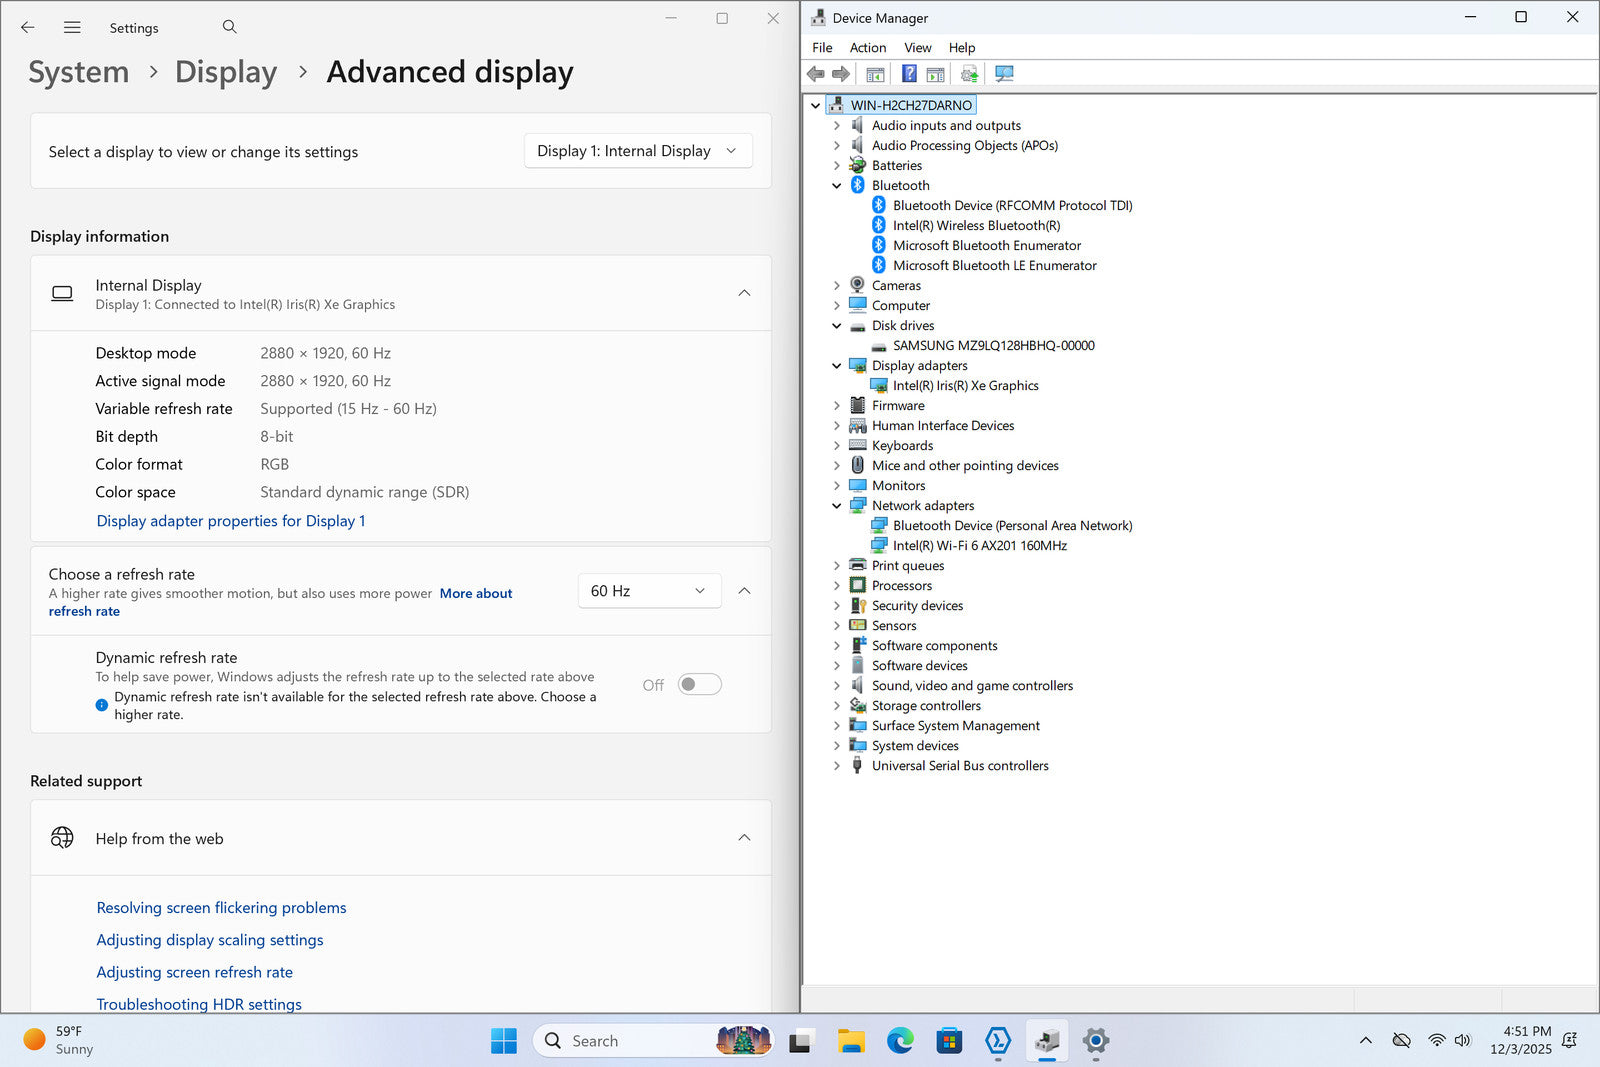Click Display adapter properties for Display 1 link
Viewport: 1600px width, 1067px height.
[231, 521]
